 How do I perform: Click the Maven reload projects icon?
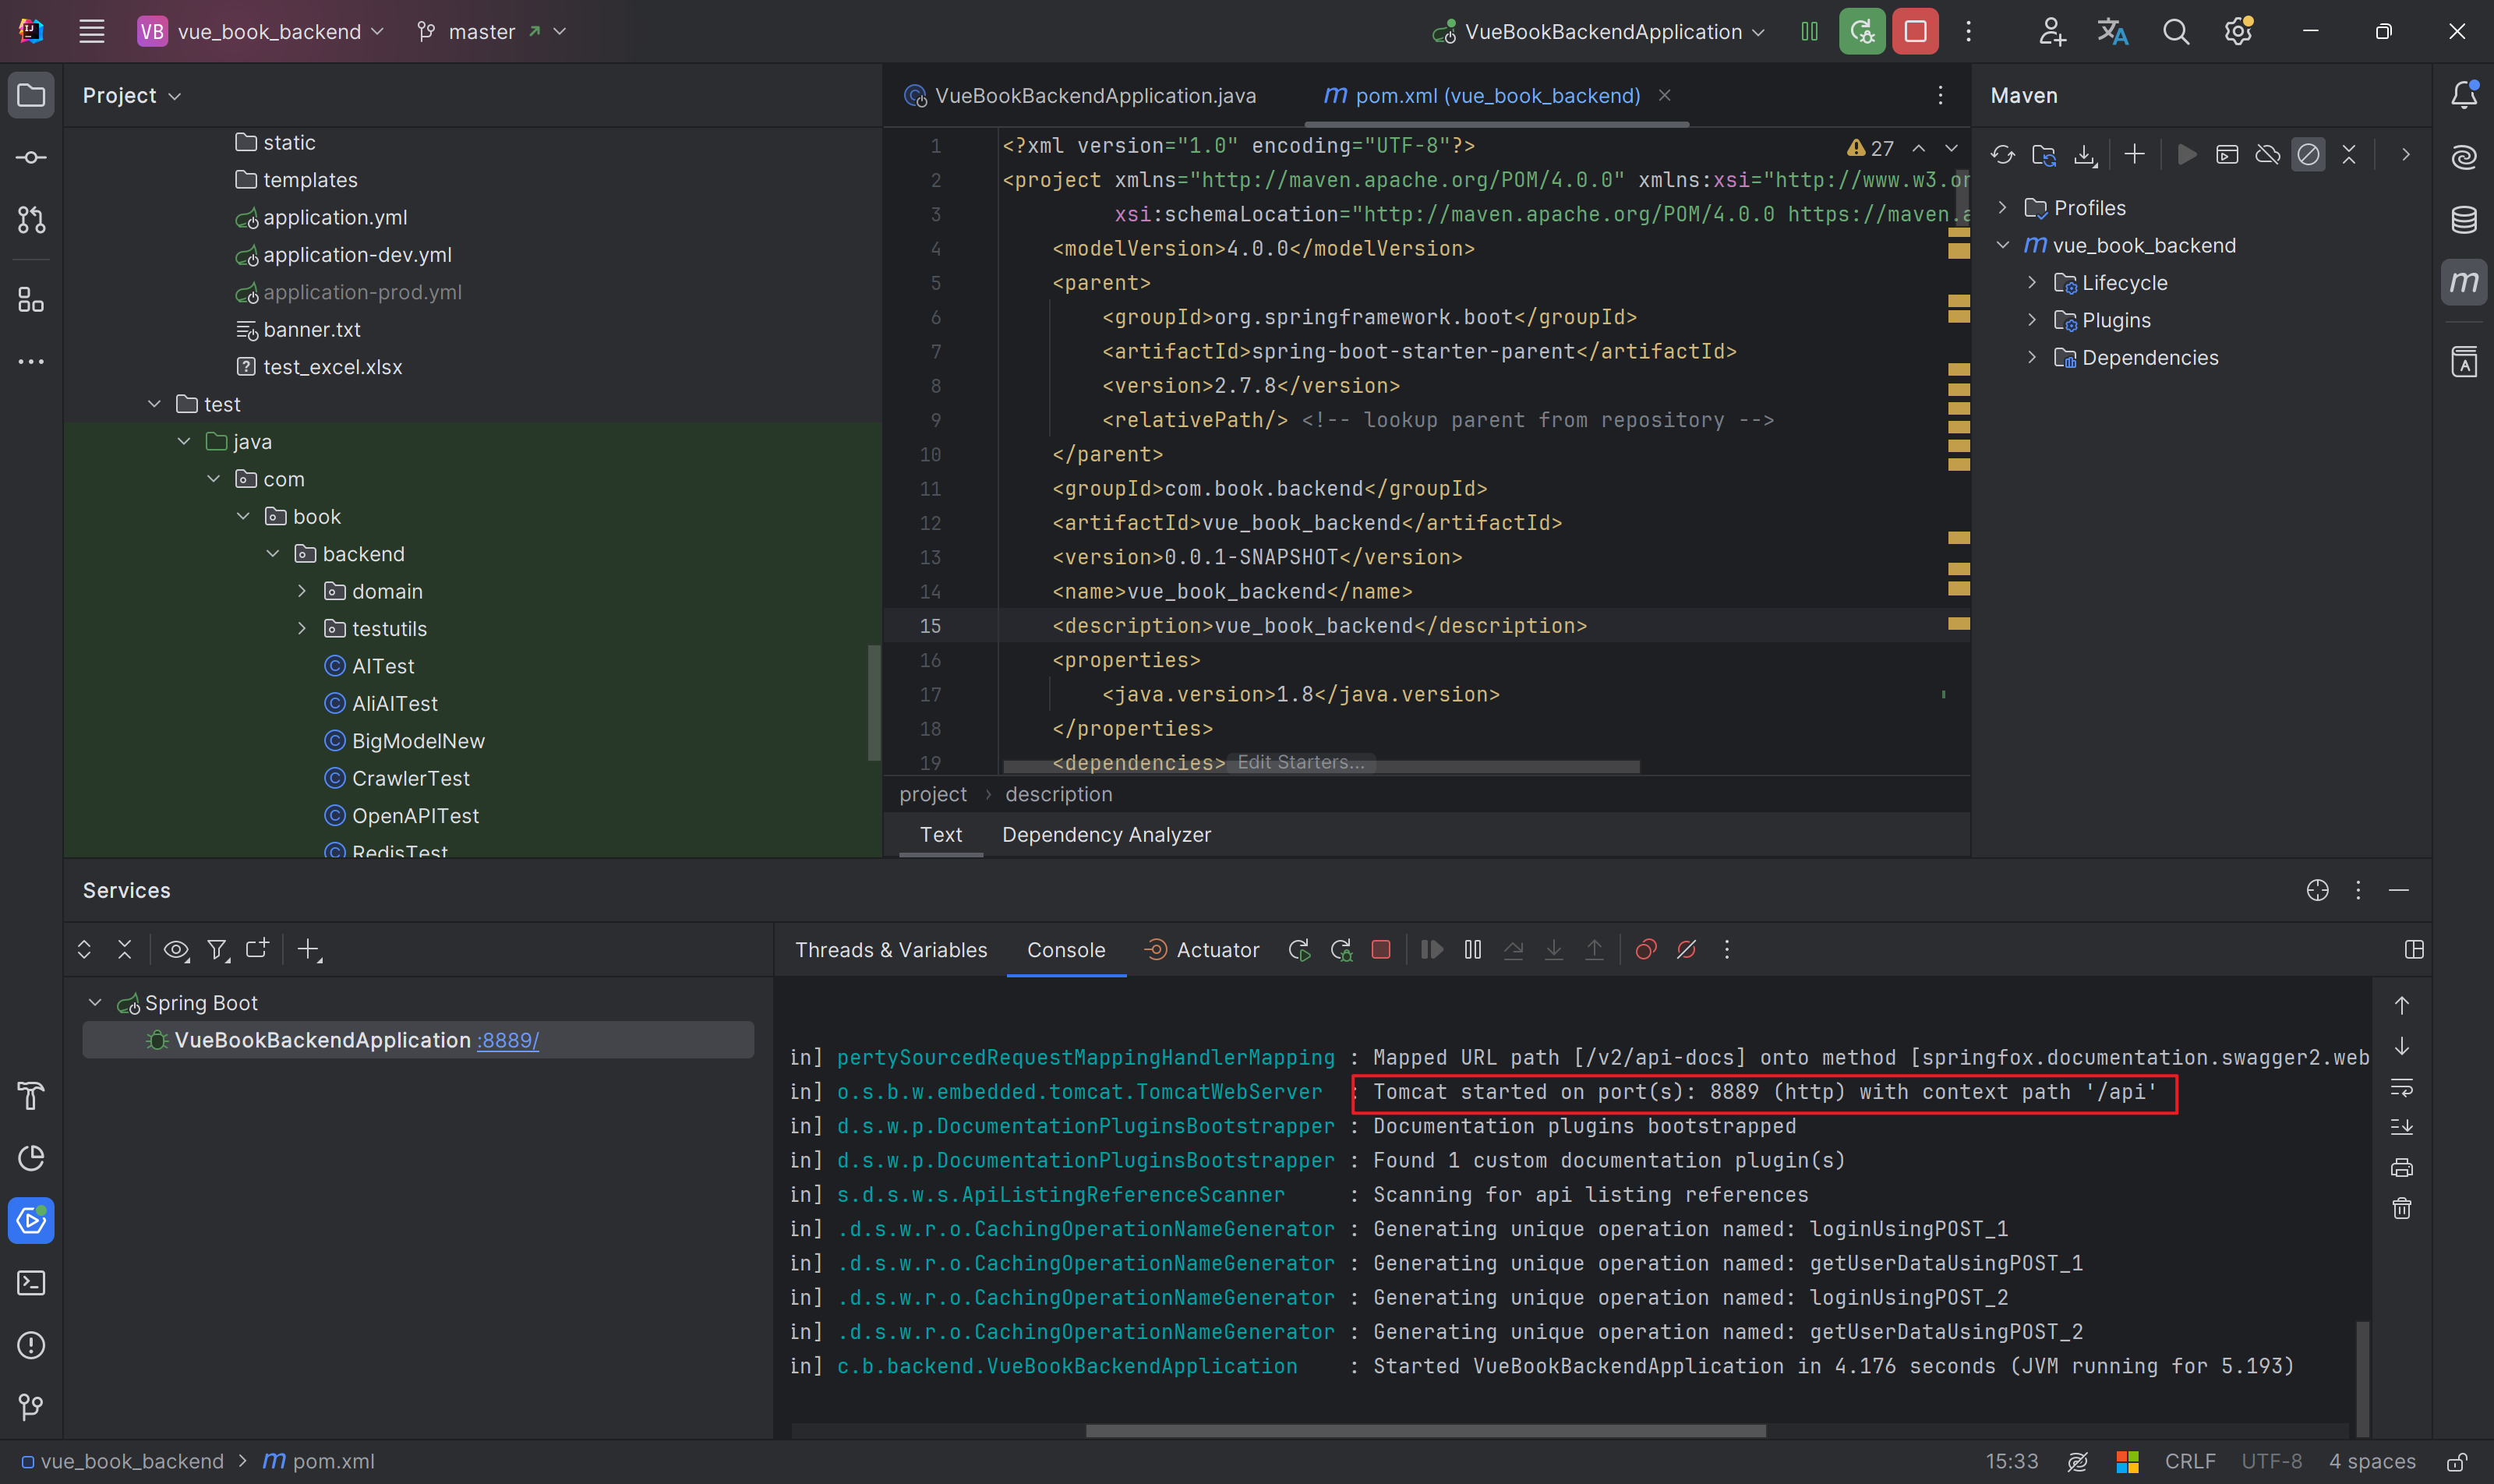tap(2002, 154)
